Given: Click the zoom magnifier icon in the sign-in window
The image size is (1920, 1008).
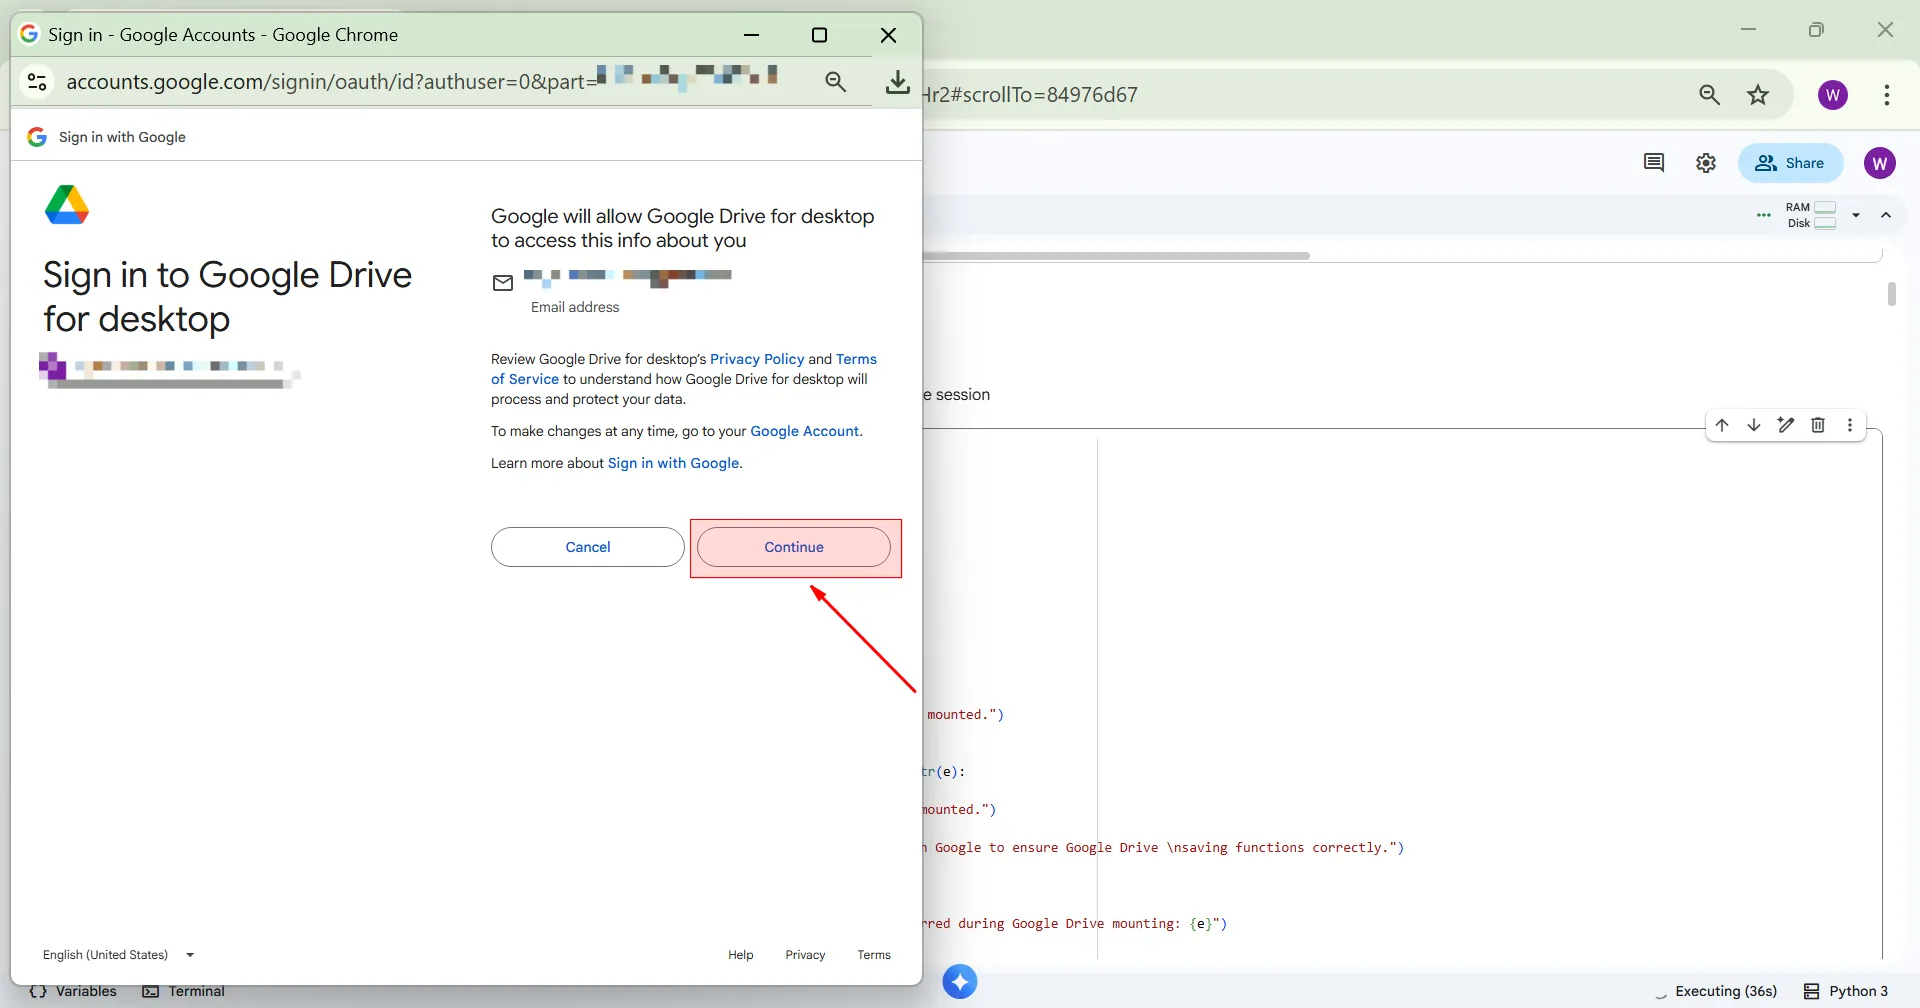Looking at the screenshot, I should [836, 82].
